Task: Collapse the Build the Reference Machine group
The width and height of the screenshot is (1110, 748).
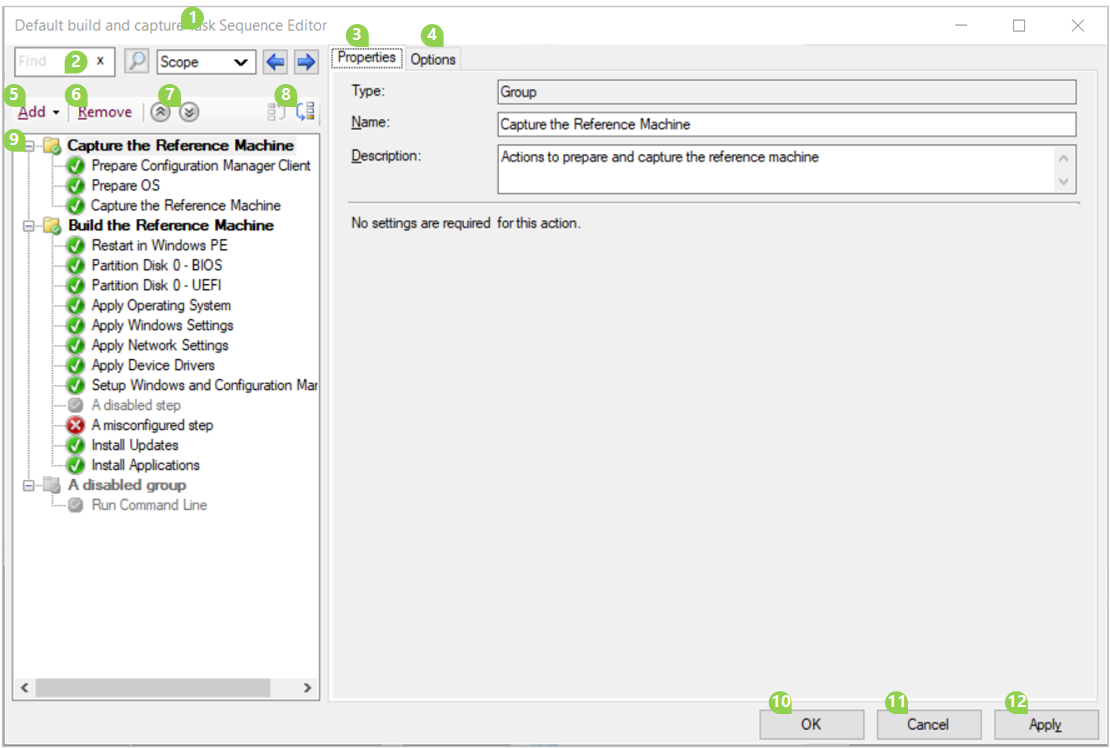Action: click(30, 225)
